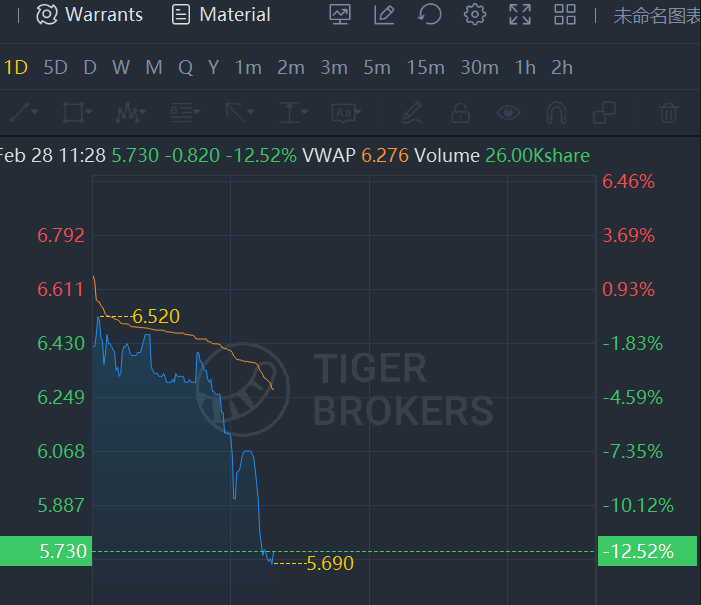Click the edit drawing pencil-square icon
The width and height of the screenshot is (701, 605).
tap(384, 15)
